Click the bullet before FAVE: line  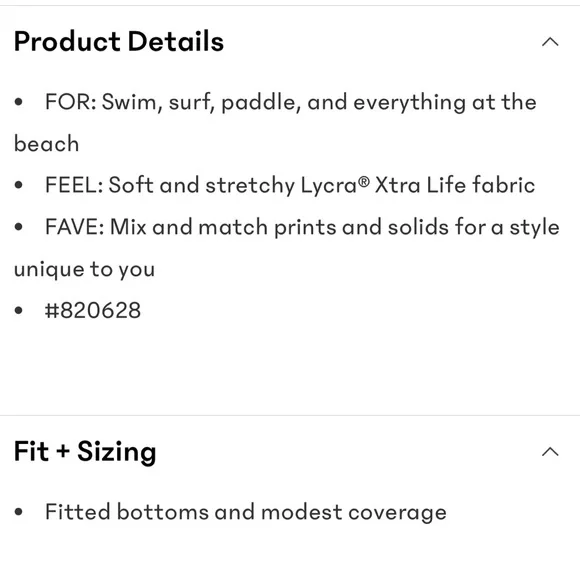coord(18,227)
